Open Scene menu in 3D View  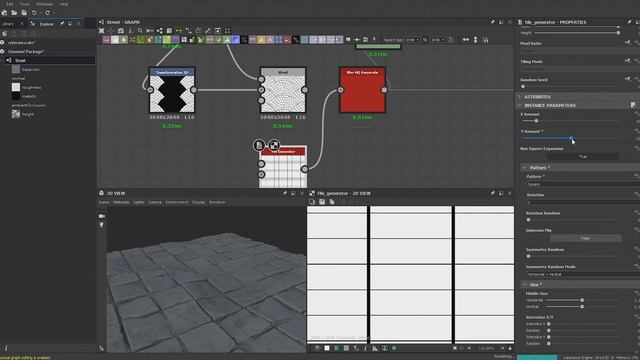coord(104,202)
